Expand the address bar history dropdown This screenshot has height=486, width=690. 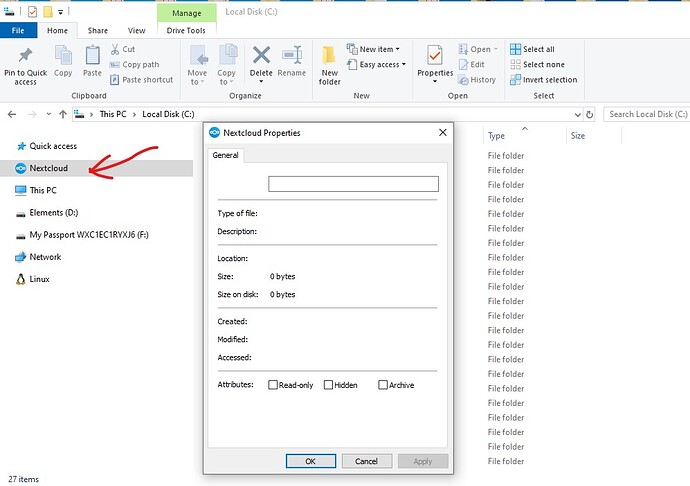[577, 115]
